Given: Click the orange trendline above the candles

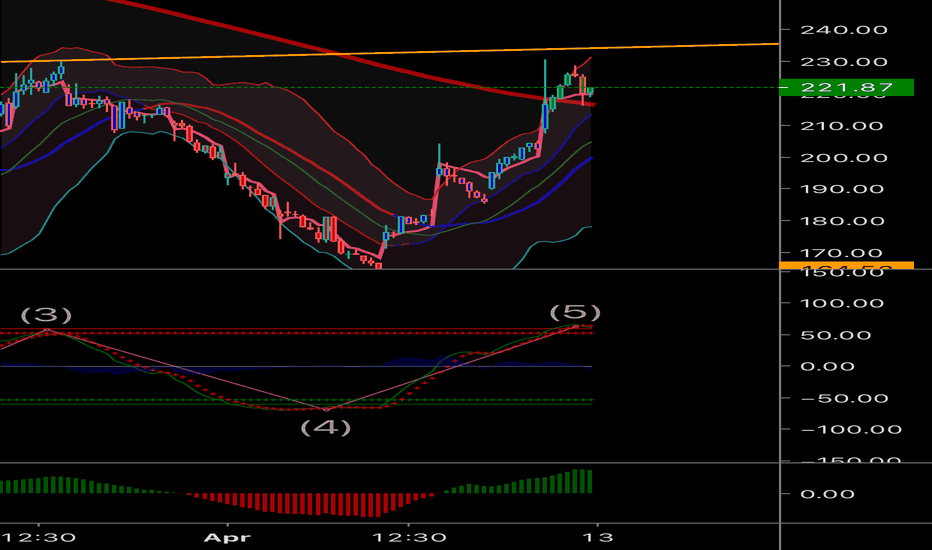Looking at the screenshot, I should tap(389, 52).
